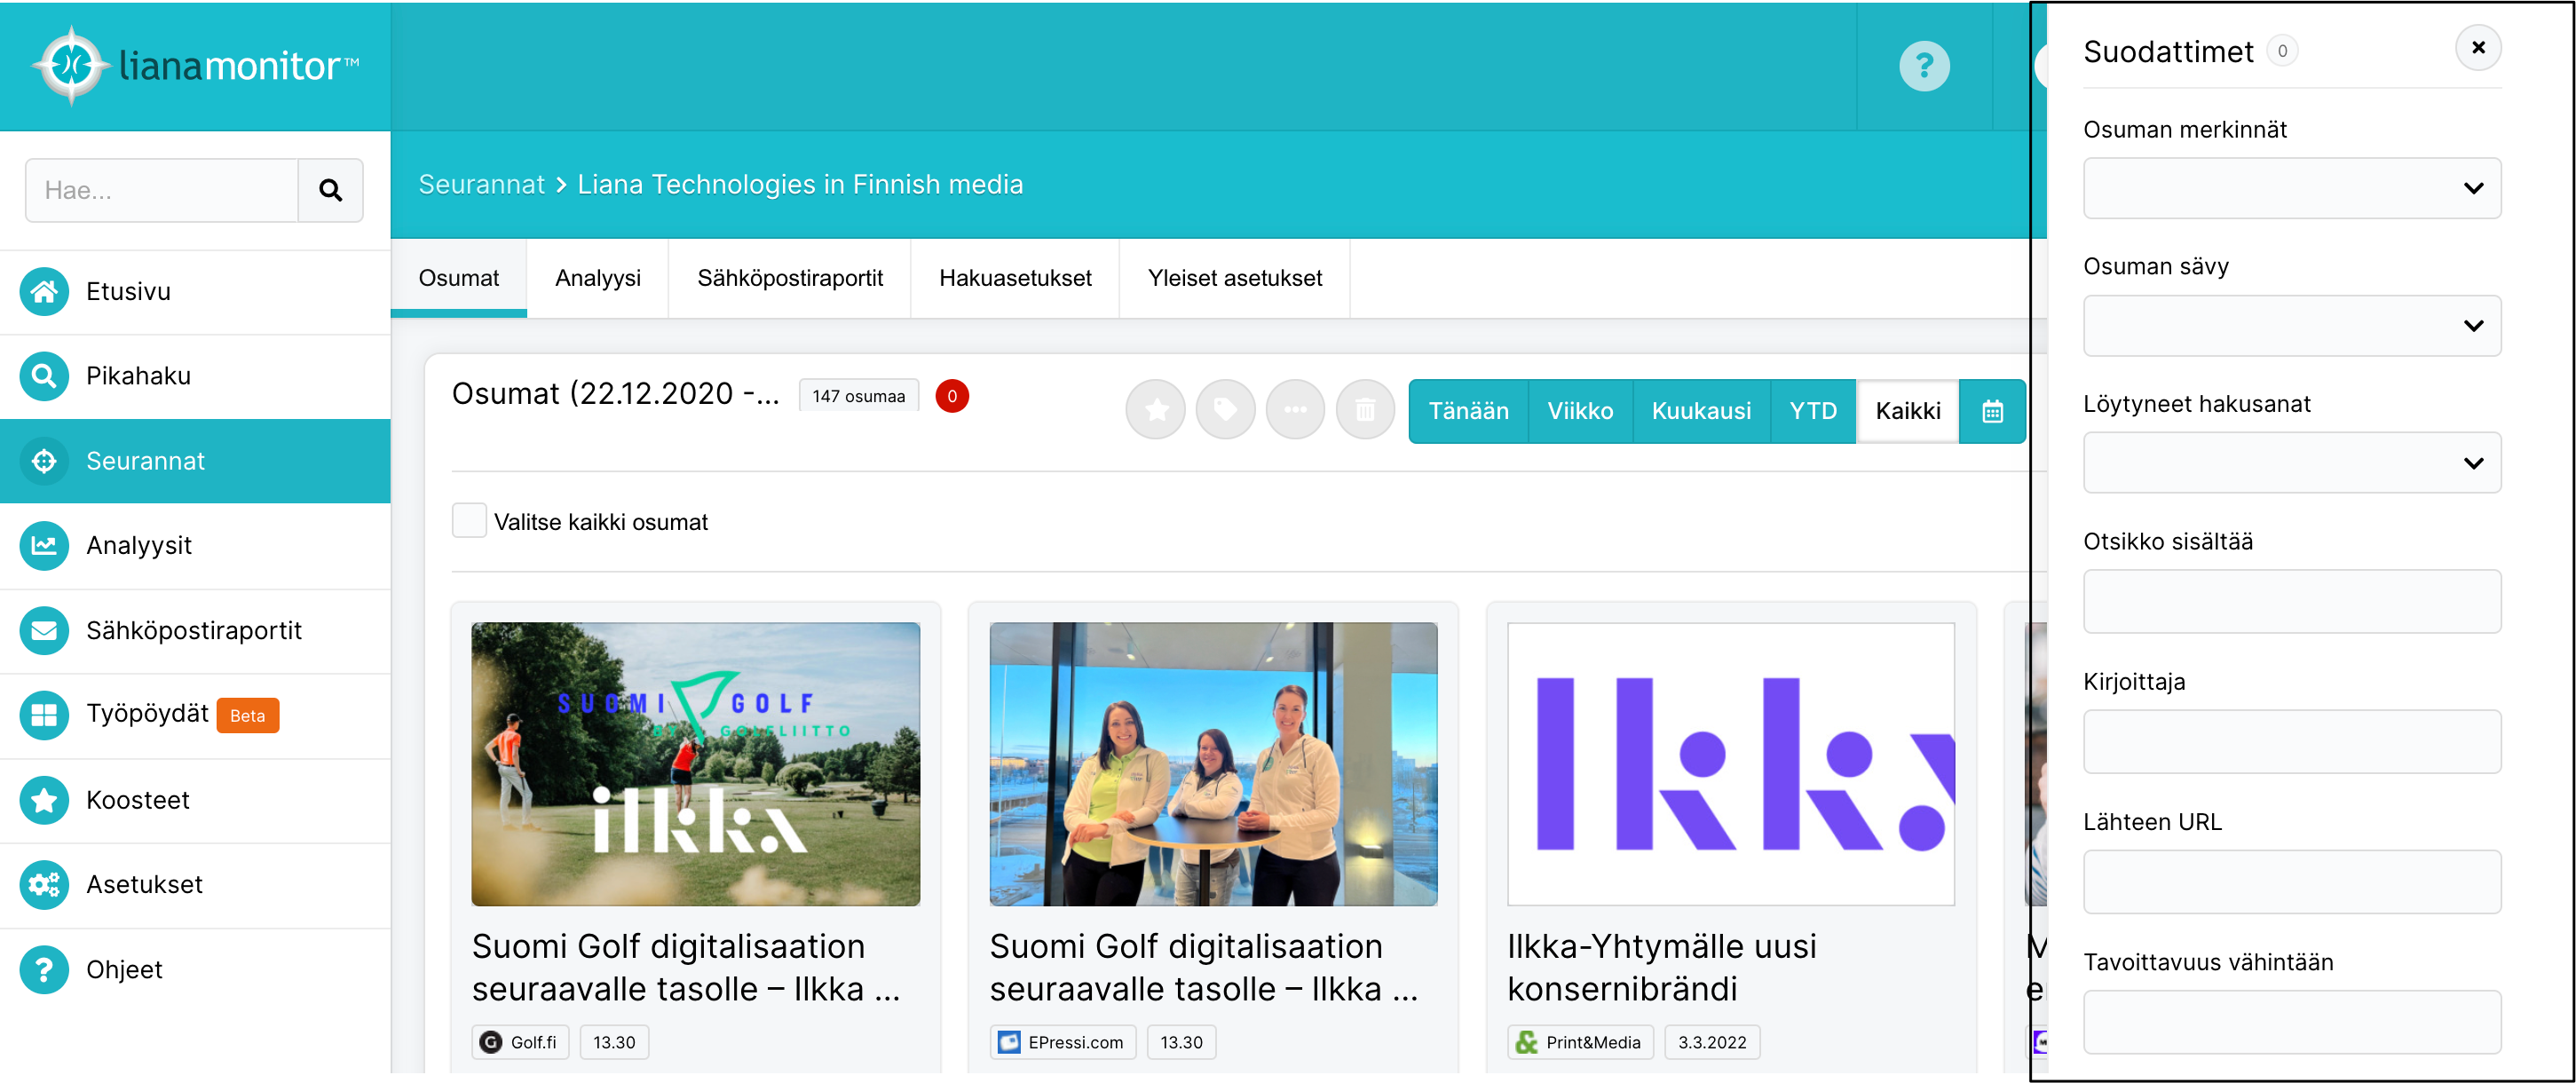Open the Yleiset asetukset tab
The height and width of the screenshot is (1083, 2576).
point(1235,278)
